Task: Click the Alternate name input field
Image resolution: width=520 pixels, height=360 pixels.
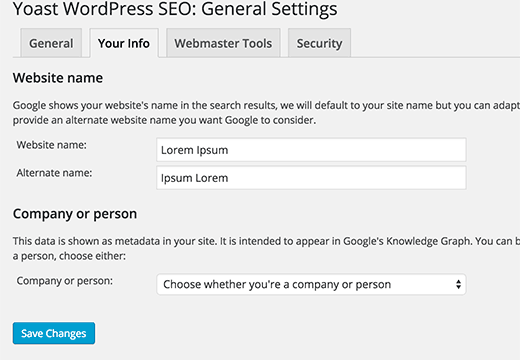Action: pos(311,178)
